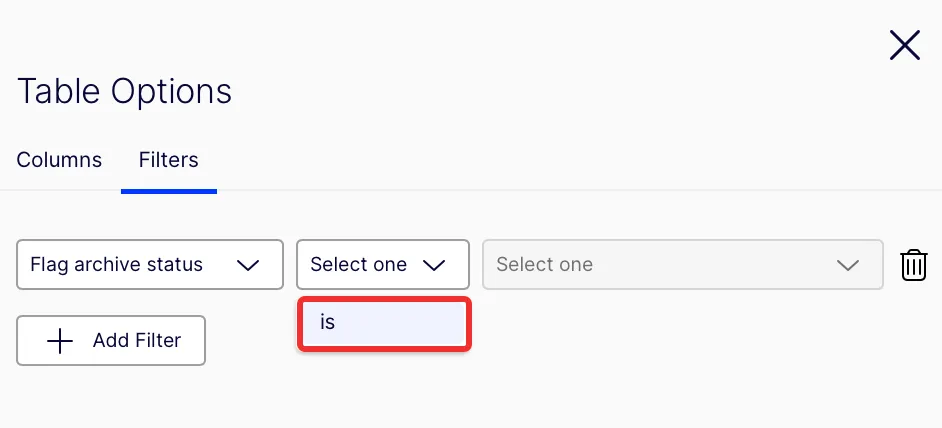The image size is (942, 428).
Task: Click chevron arrow of greyed value dropdown
Action: [x=848, y=265]
